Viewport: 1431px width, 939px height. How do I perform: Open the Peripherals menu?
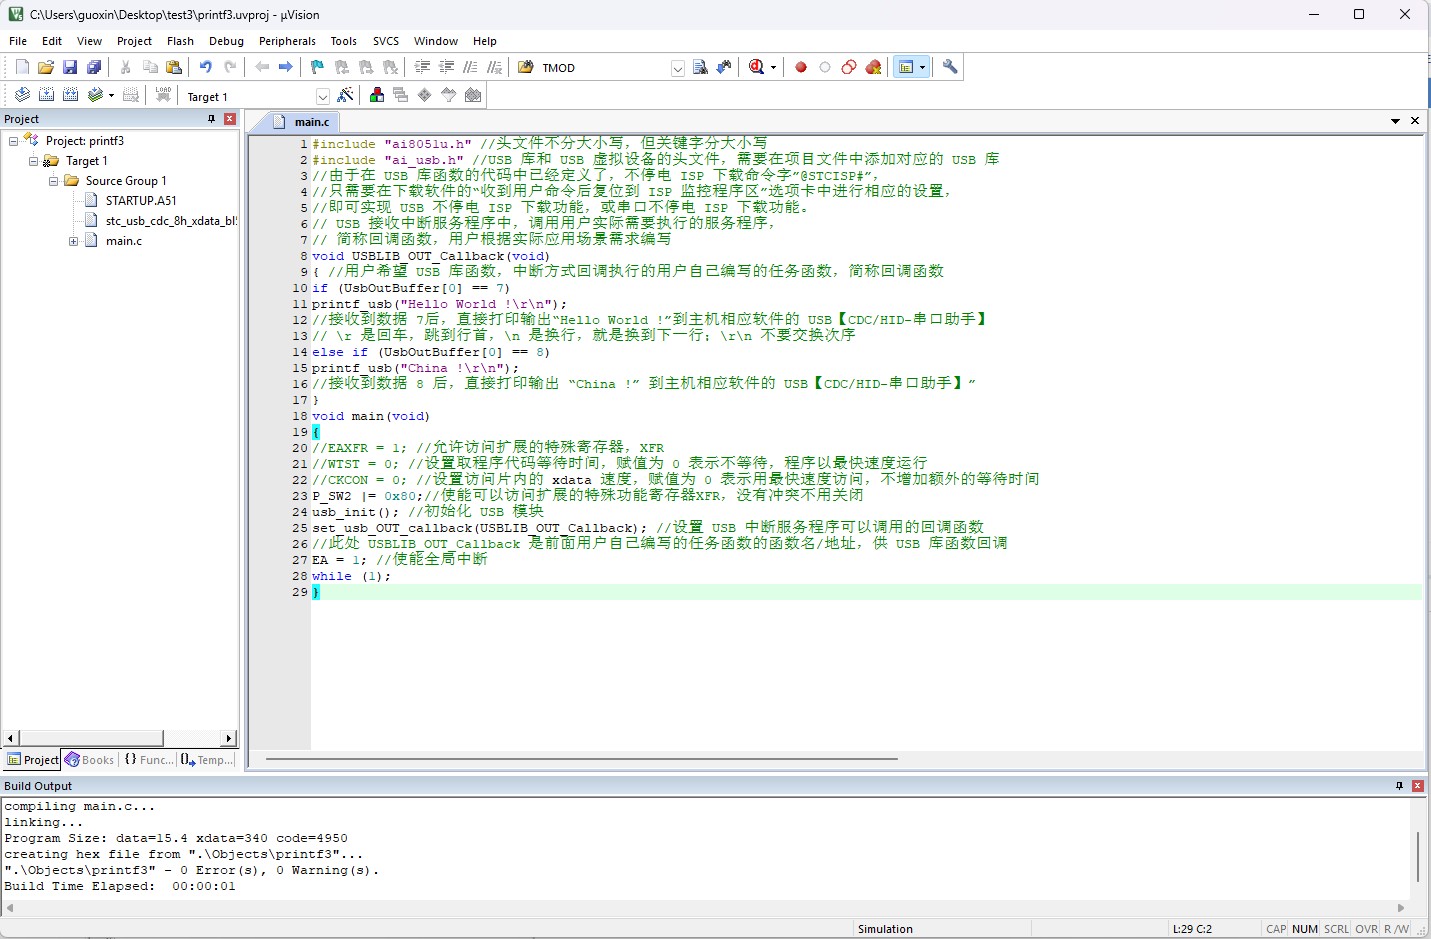287,41
